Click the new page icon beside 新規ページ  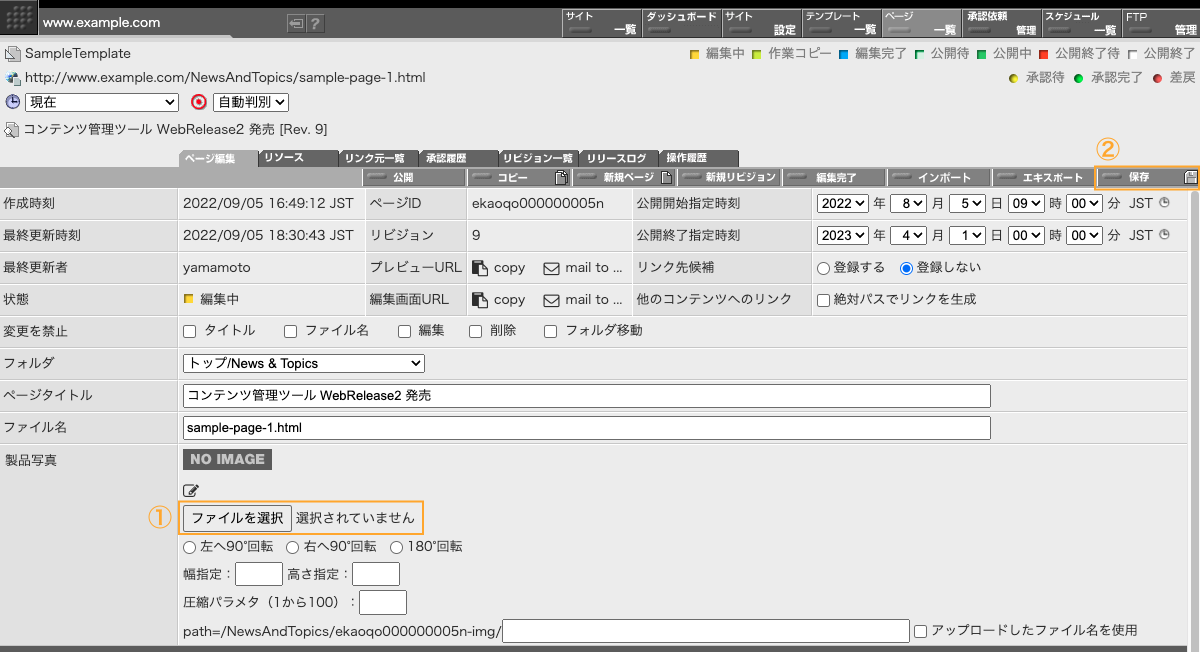[x=666, y=176]
